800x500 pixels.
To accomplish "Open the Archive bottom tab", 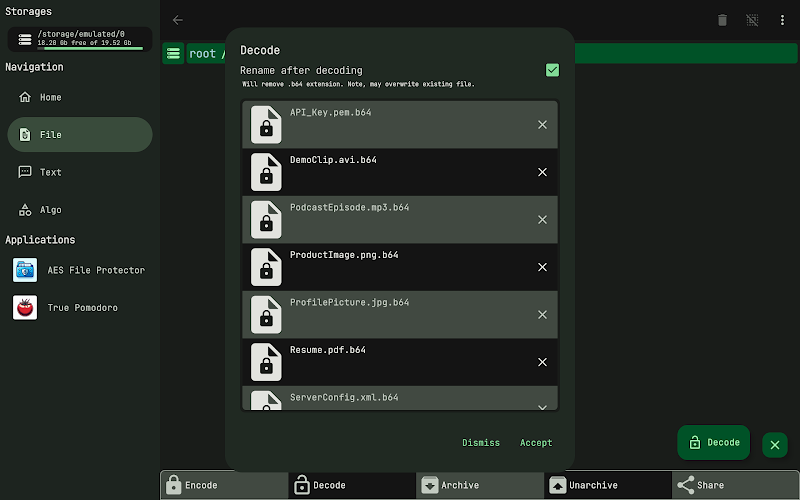I will [x=480, y=485].
